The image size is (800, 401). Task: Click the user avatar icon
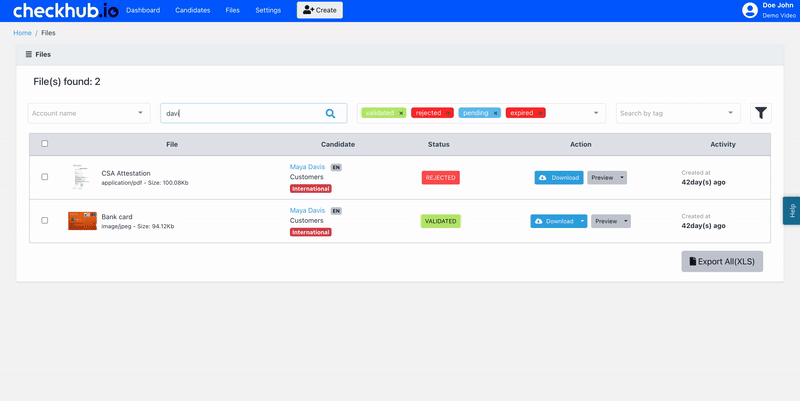coord(750,10)
